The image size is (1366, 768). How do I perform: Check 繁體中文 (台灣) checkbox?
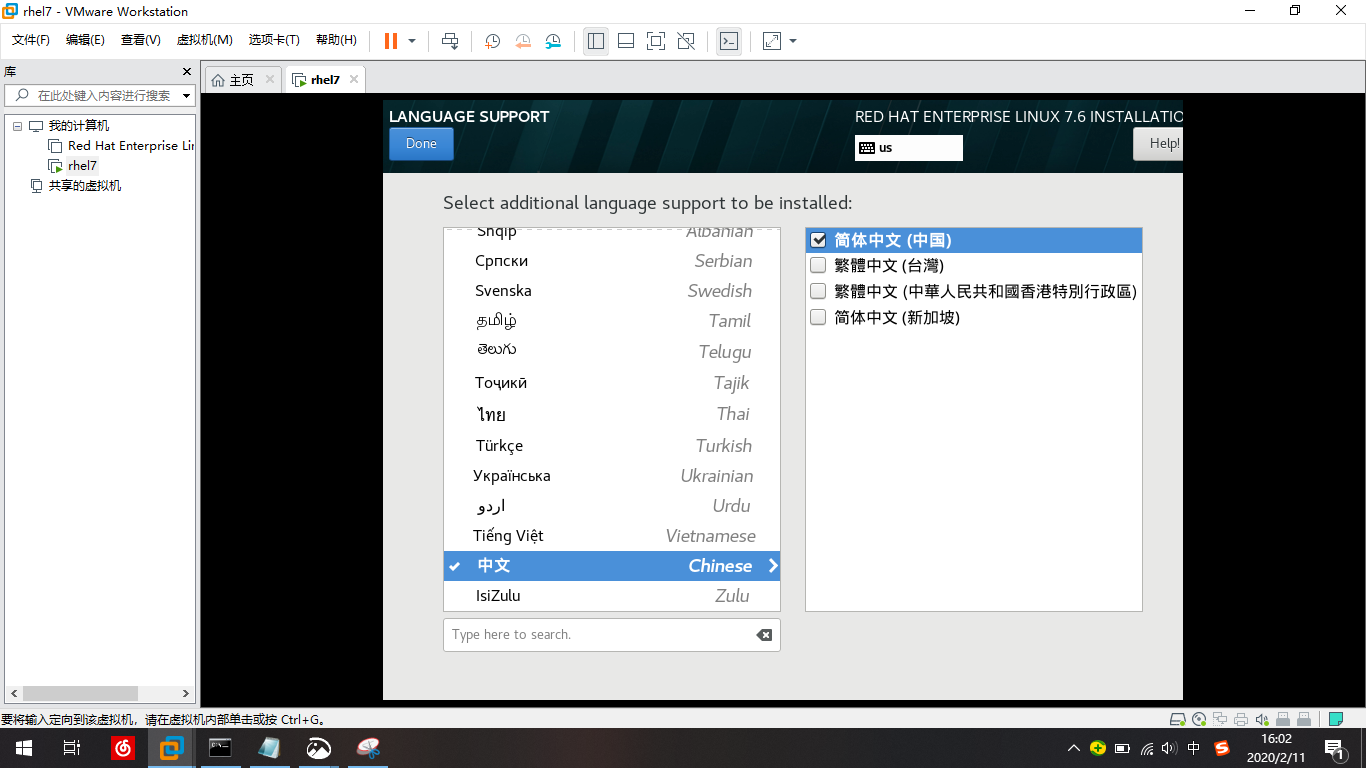(818, 266)
